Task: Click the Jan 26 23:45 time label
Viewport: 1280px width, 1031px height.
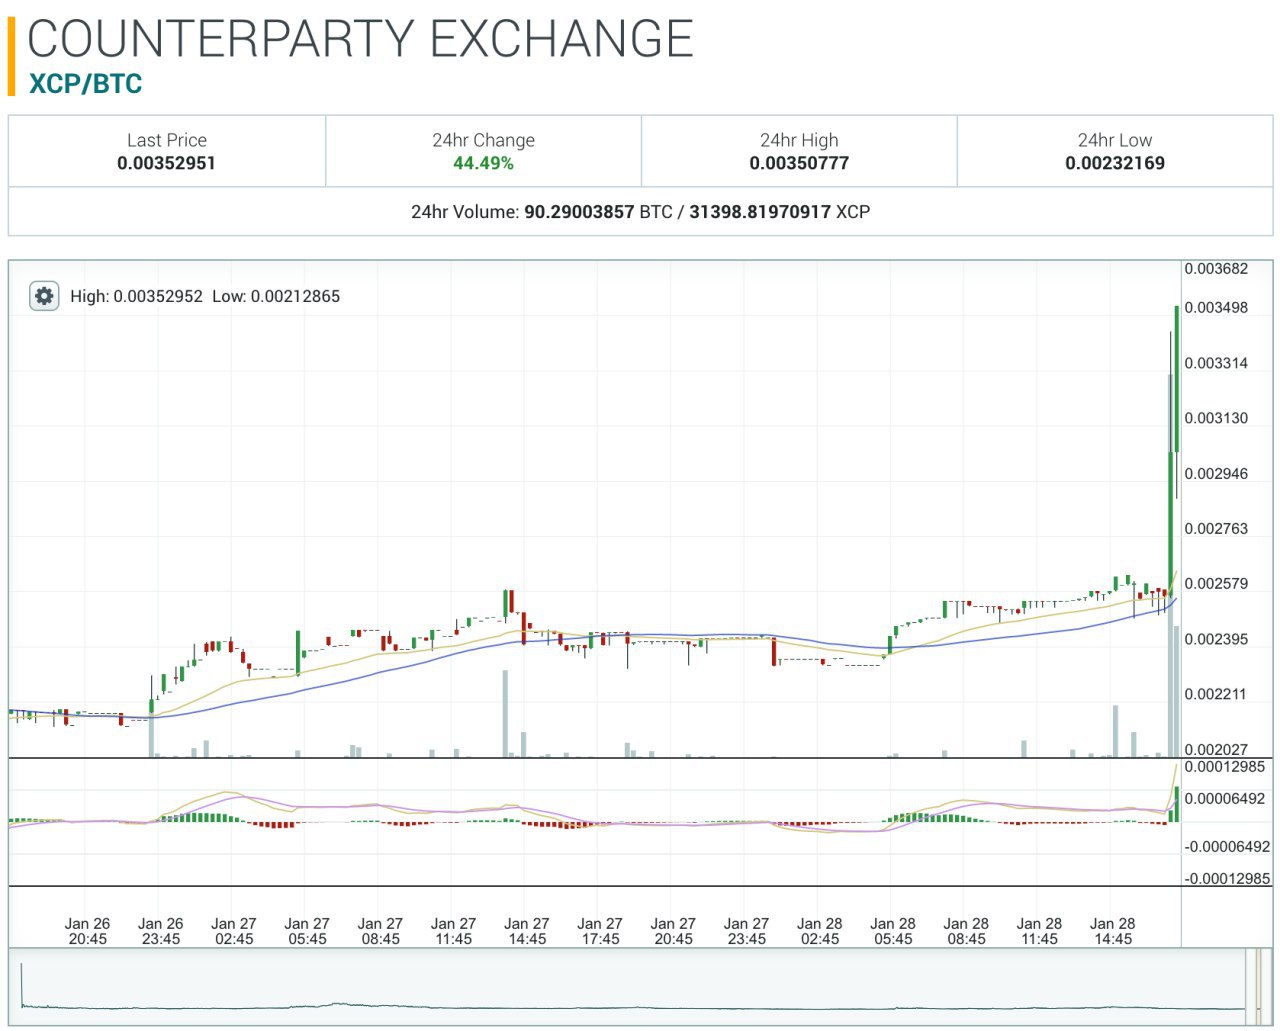Action: pos(160,931)
